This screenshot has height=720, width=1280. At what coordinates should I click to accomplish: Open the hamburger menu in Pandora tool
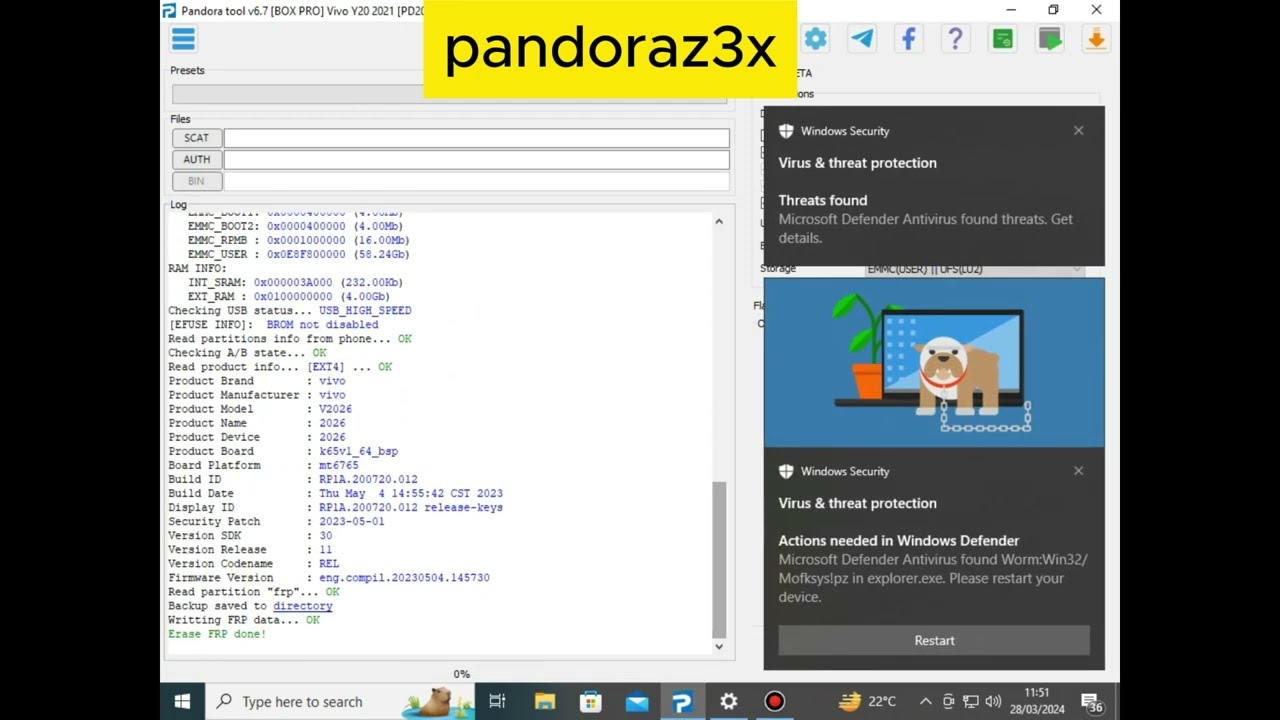(x=183, y=39)
